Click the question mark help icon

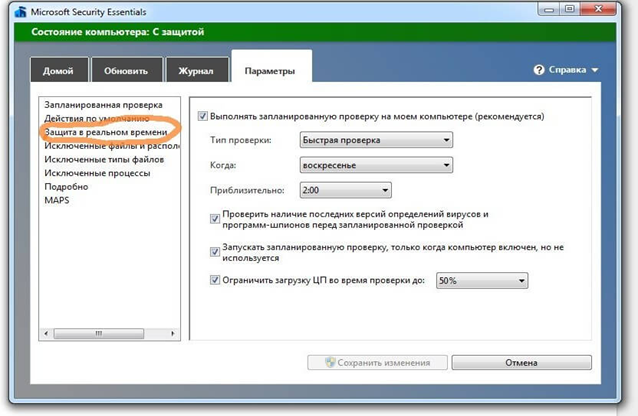539,70
